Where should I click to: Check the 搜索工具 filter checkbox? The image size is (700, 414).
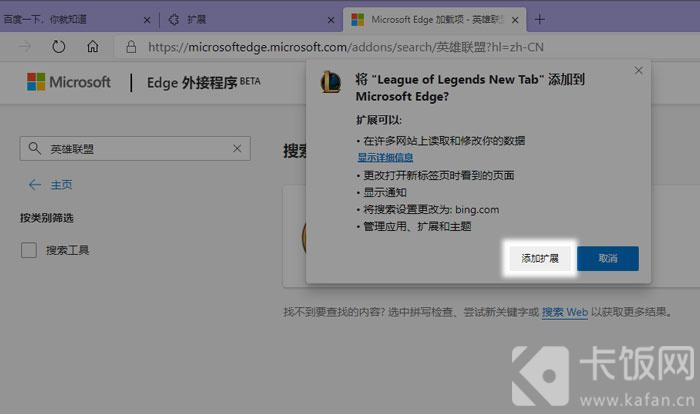[29, 250]
